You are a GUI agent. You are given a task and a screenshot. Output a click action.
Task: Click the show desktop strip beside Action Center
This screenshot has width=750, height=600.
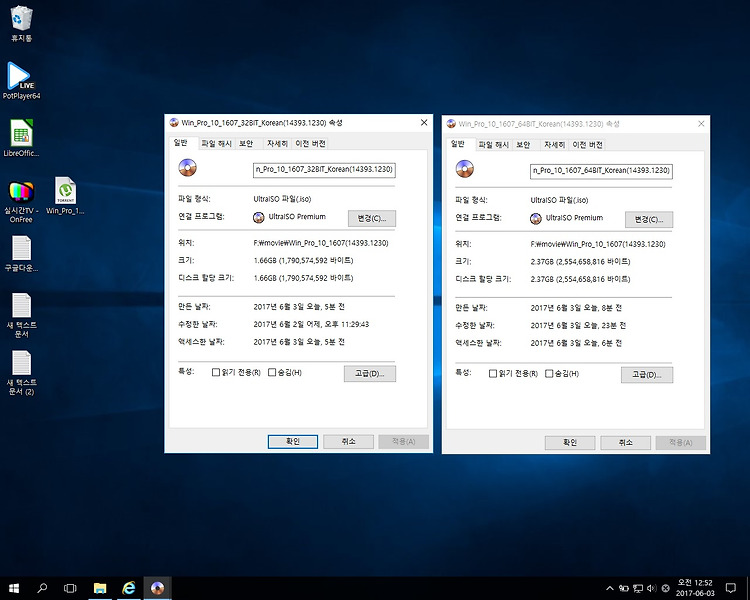pos(748,588)
